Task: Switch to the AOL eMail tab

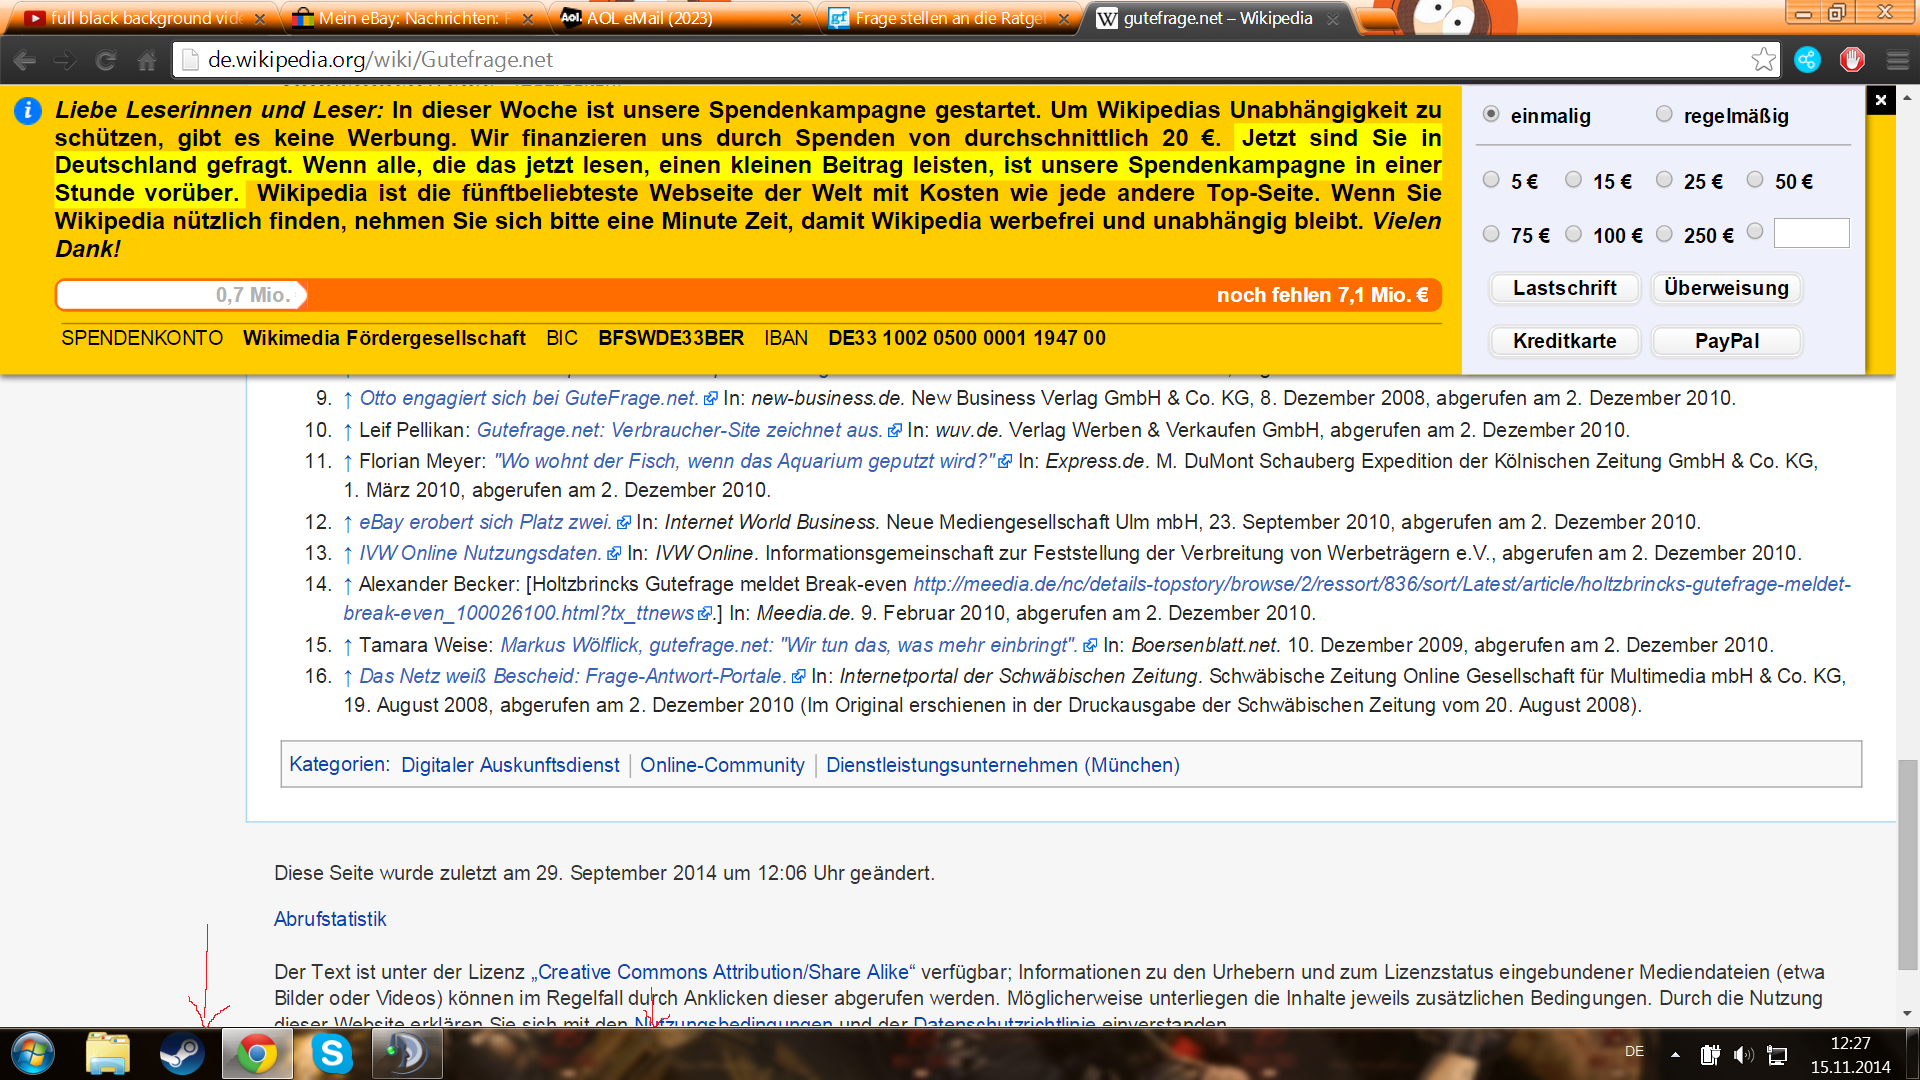Action: click(x=650, y=18)
